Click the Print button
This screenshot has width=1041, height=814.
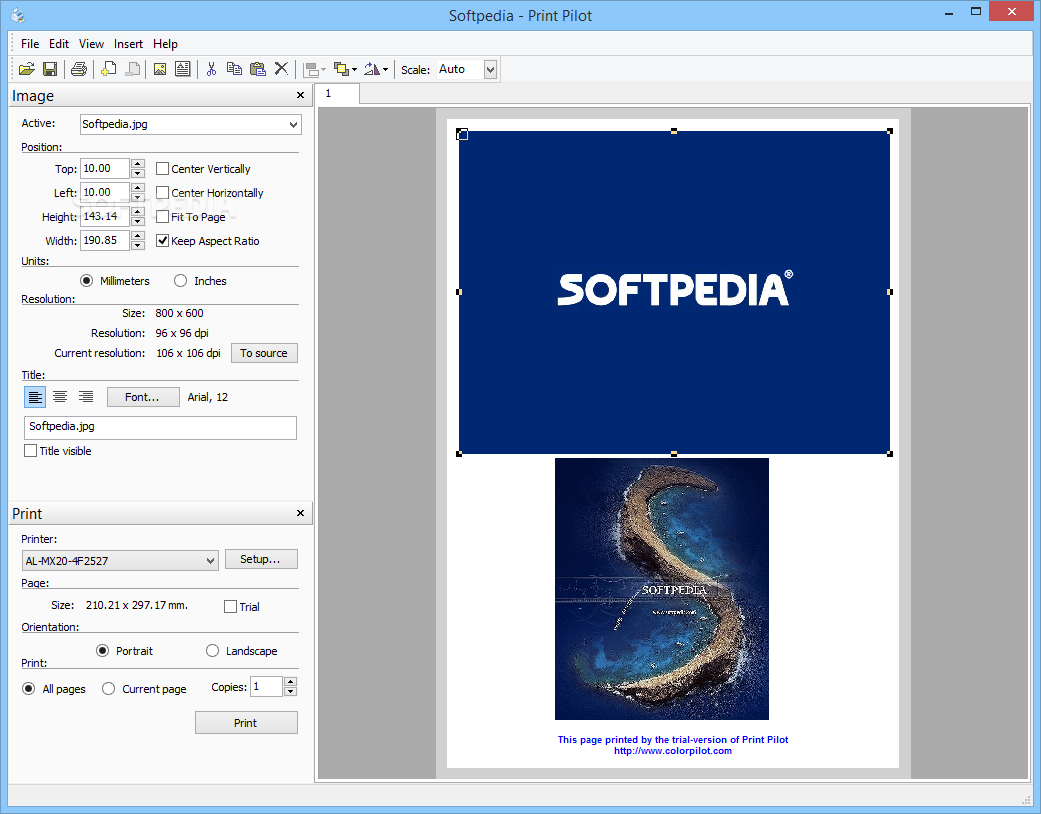point(246,723)
